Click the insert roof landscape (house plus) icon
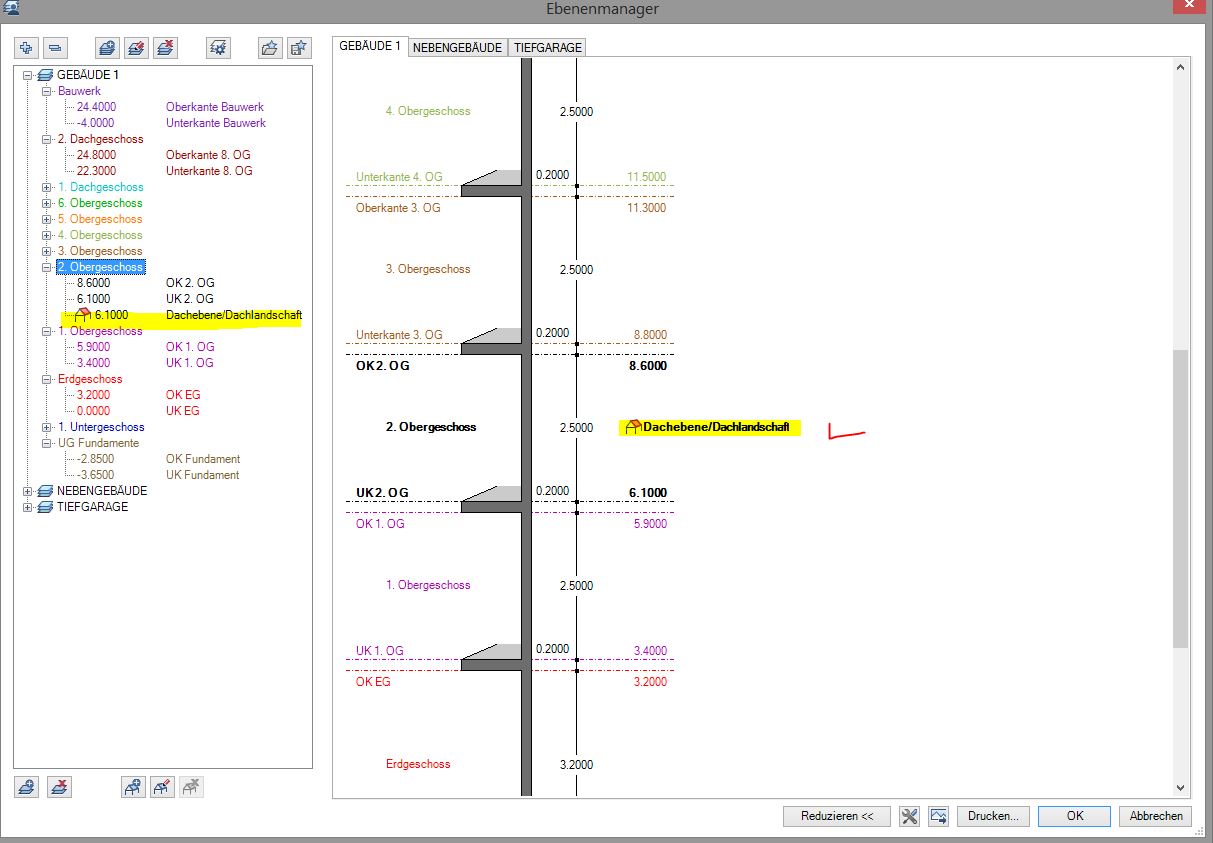The width and height of the screenshot is (1213, 843). tap(132, 787)
